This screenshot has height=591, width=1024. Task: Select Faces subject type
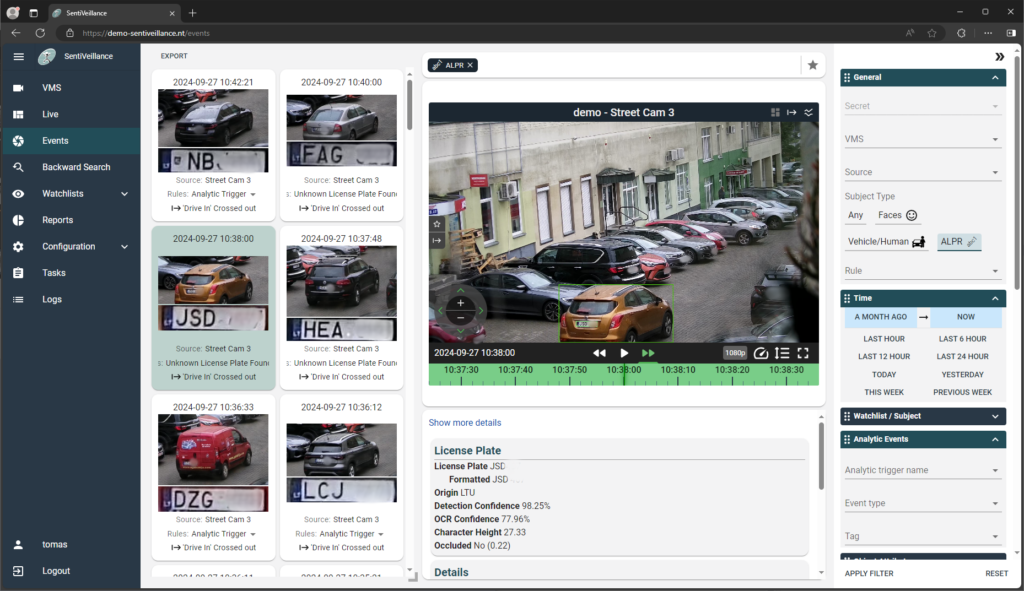click(897, 215)
